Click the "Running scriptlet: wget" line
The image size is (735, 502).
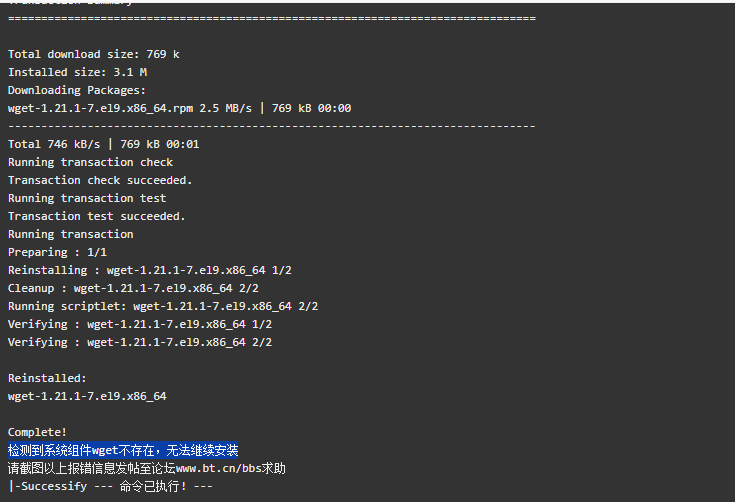(x=163, y=306)
